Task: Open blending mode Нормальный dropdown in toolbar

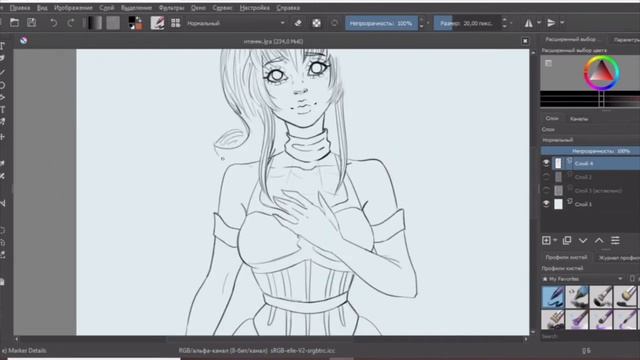Action: tap(236, 23)
